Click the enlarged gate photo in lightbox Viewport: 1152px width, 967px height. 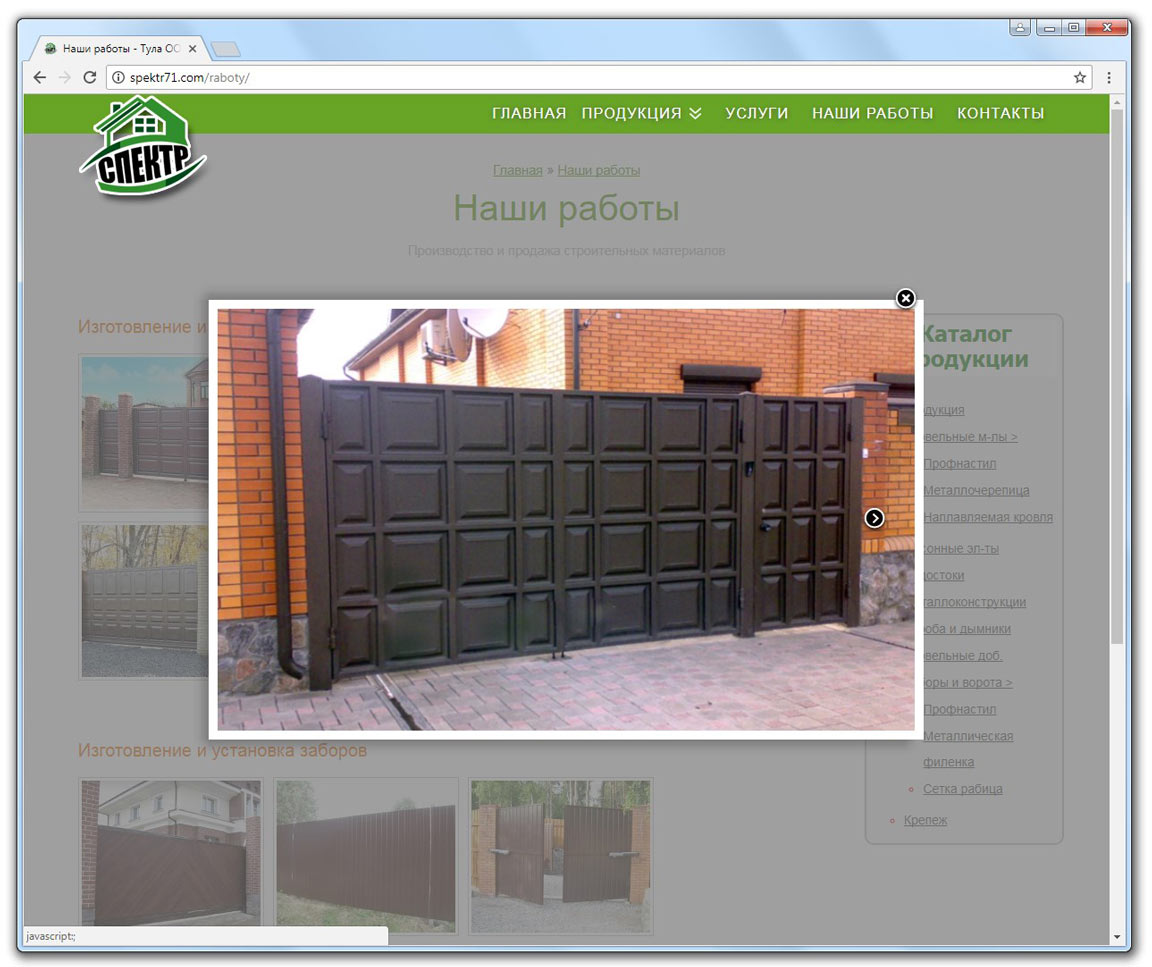tap(566, 519)
